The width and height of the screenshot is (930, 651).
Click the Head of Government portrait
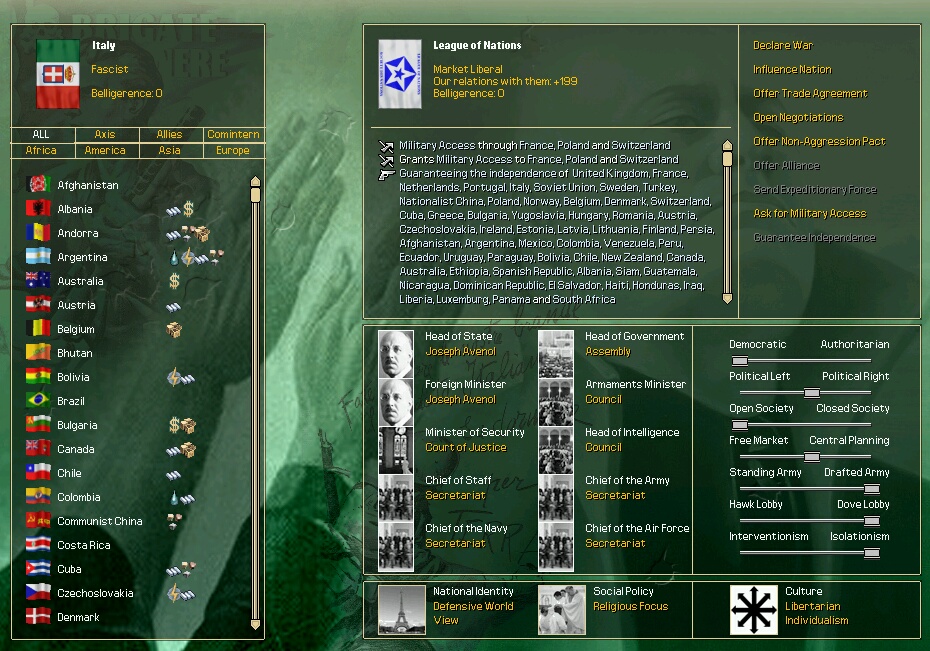(x=556, y=354)
